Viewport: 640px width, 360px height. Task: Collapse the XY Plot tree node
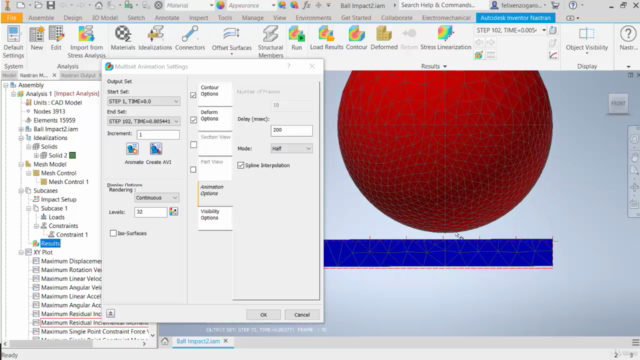21,252
